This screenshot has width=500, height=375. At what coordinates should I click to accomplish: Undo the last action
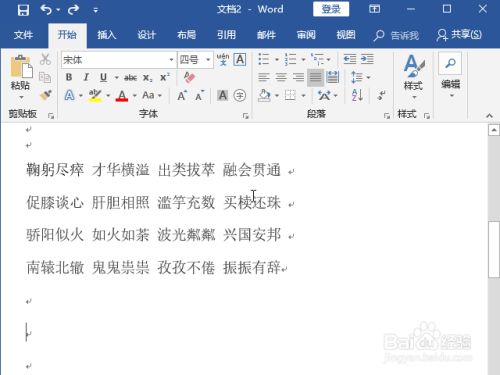pyautogui.click(x=46, y=10)
